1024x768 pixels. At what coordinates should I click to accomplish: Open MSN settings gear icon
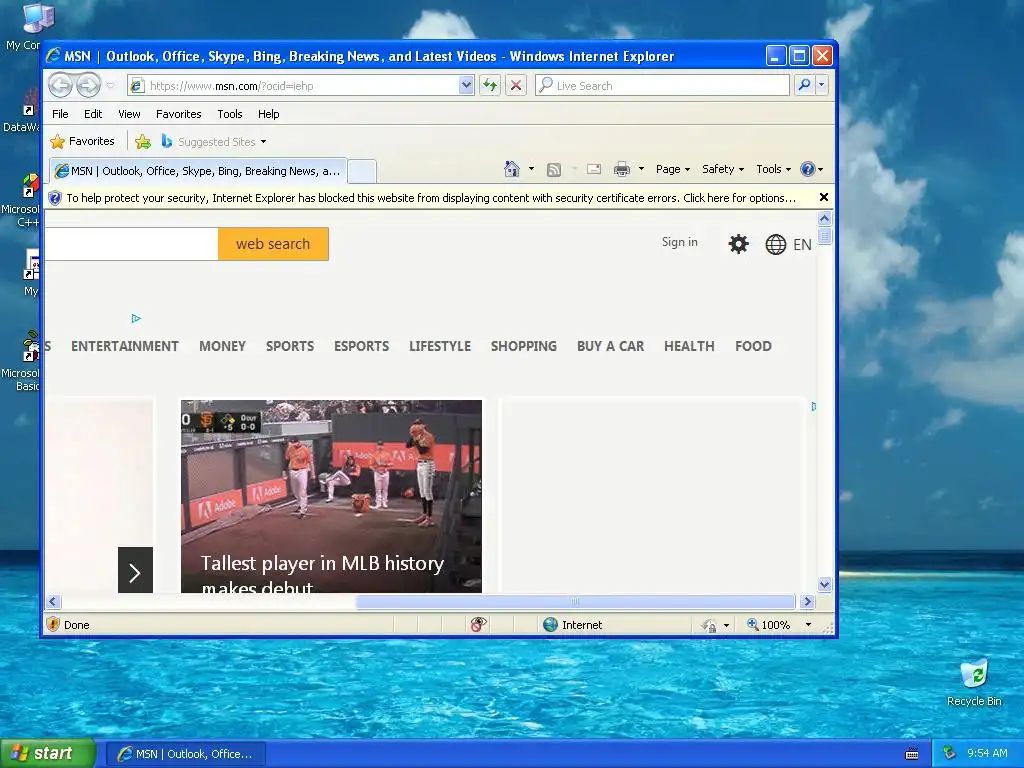click(x=739, y=244)
